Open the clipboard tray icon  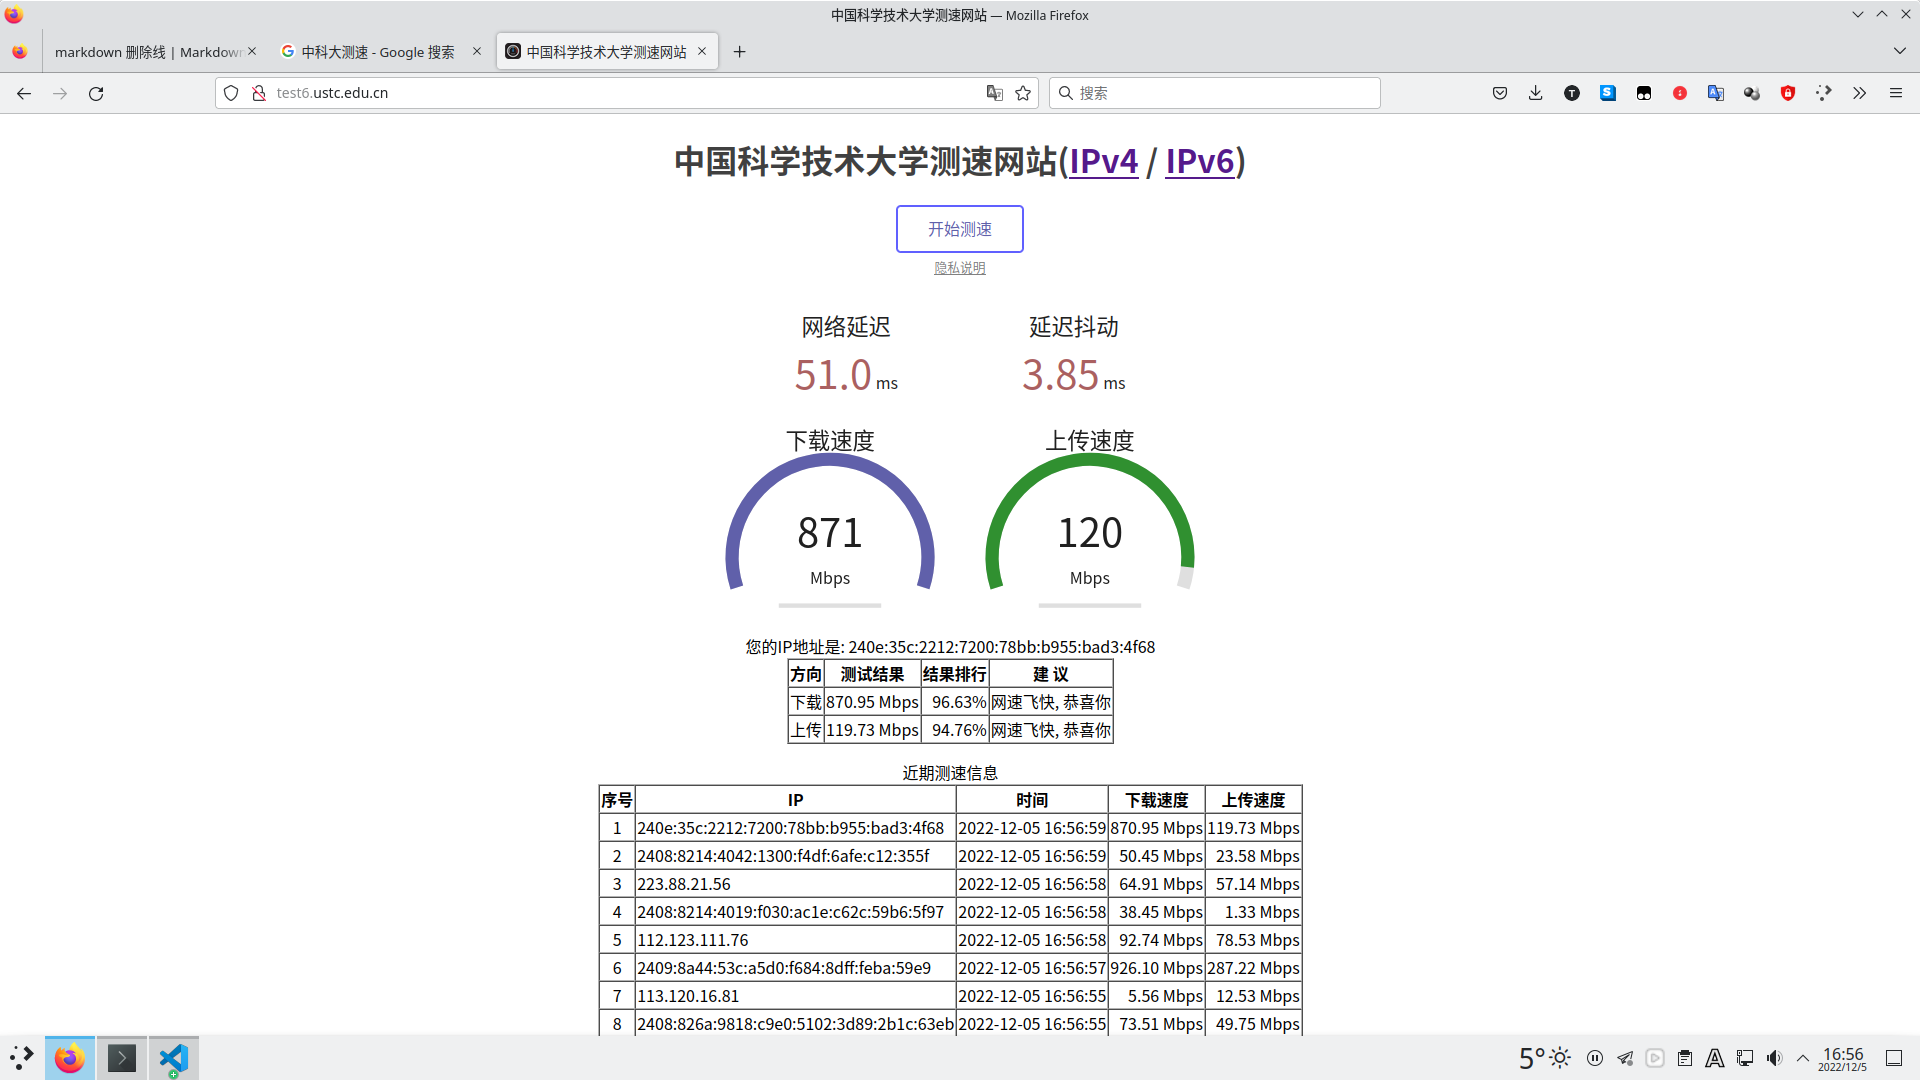pos(1685,1058)
